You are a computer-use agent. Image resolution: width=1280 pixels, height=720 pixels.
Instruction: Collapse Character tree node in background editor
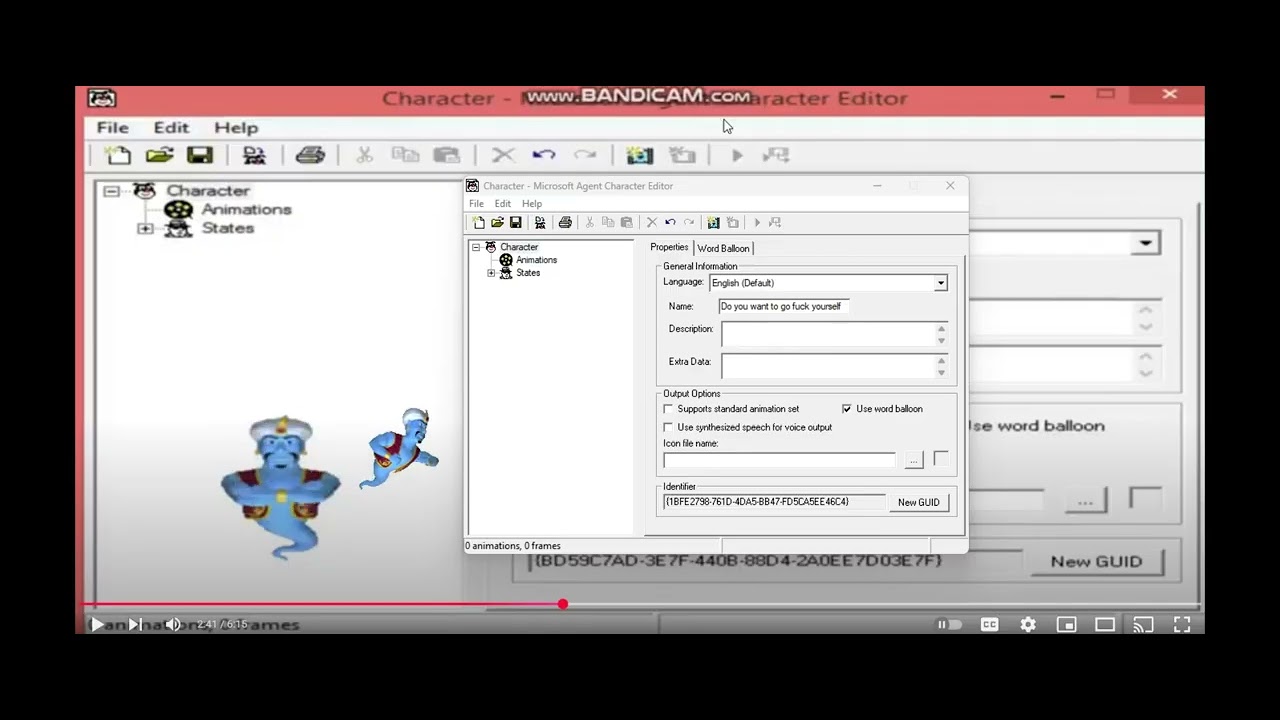click(111, 191)
